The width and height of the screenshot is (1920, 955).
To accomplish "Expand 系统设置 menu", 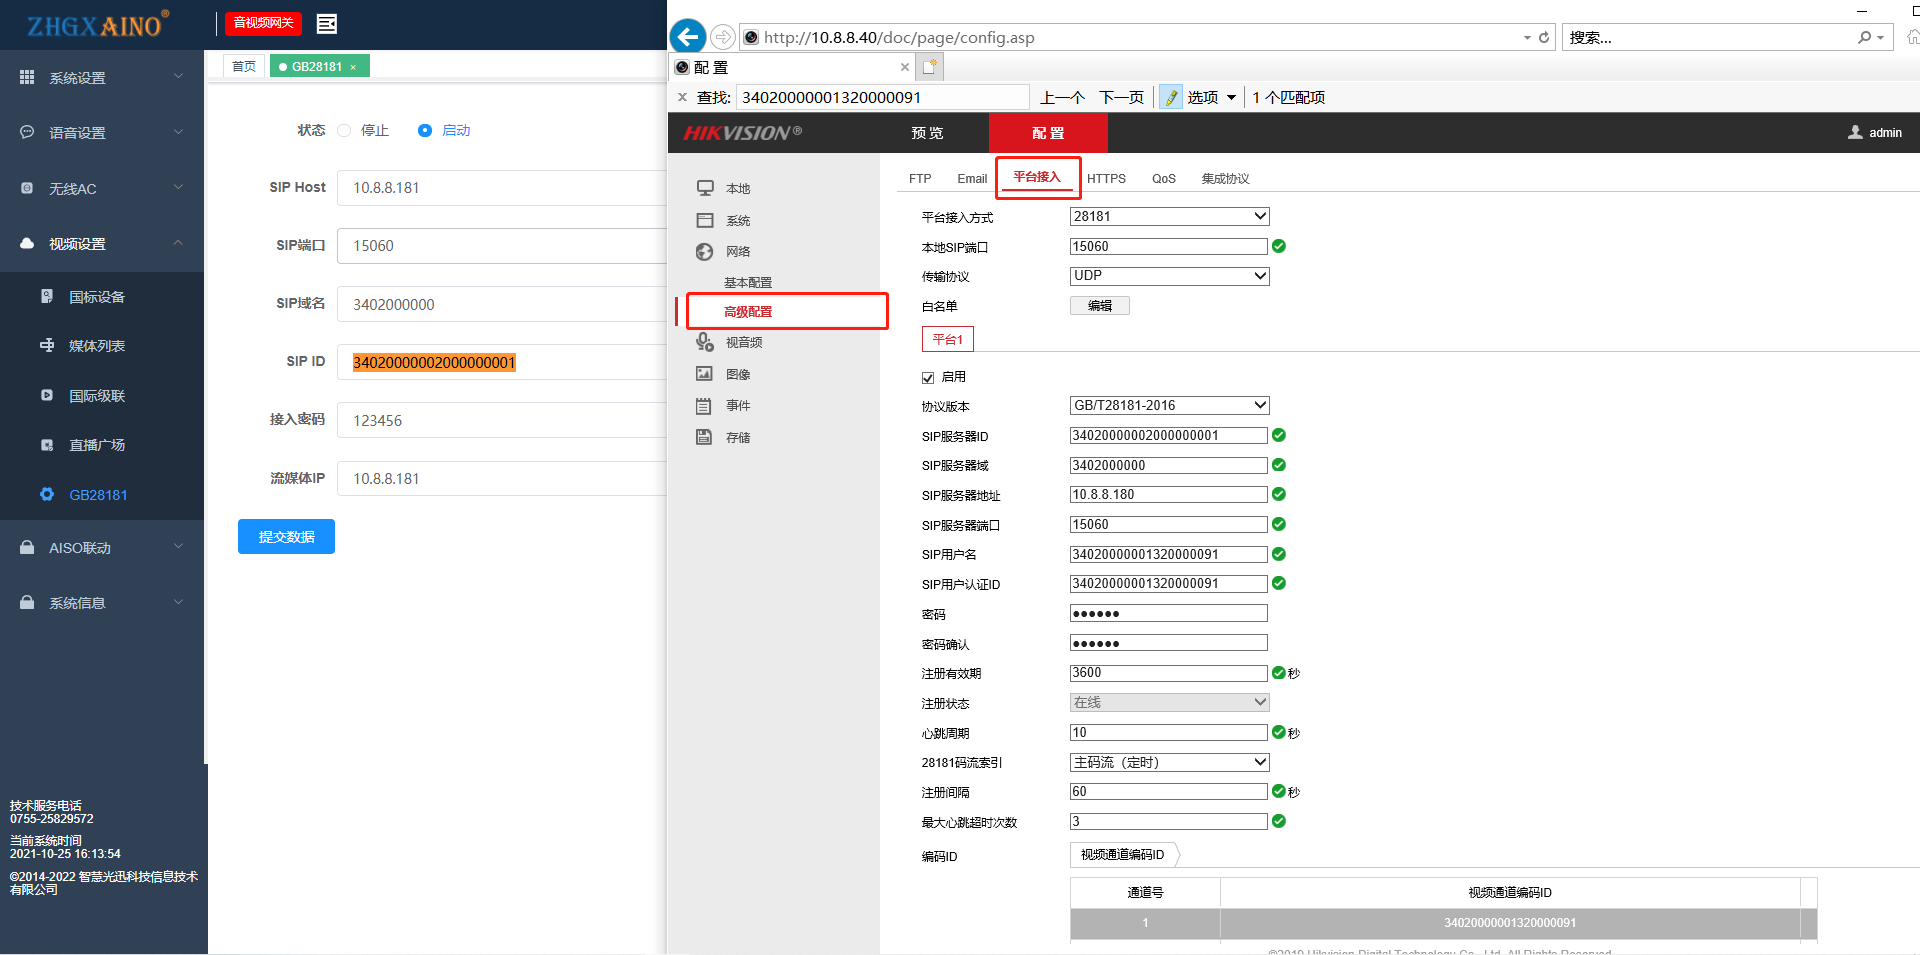I will (102, 77).
